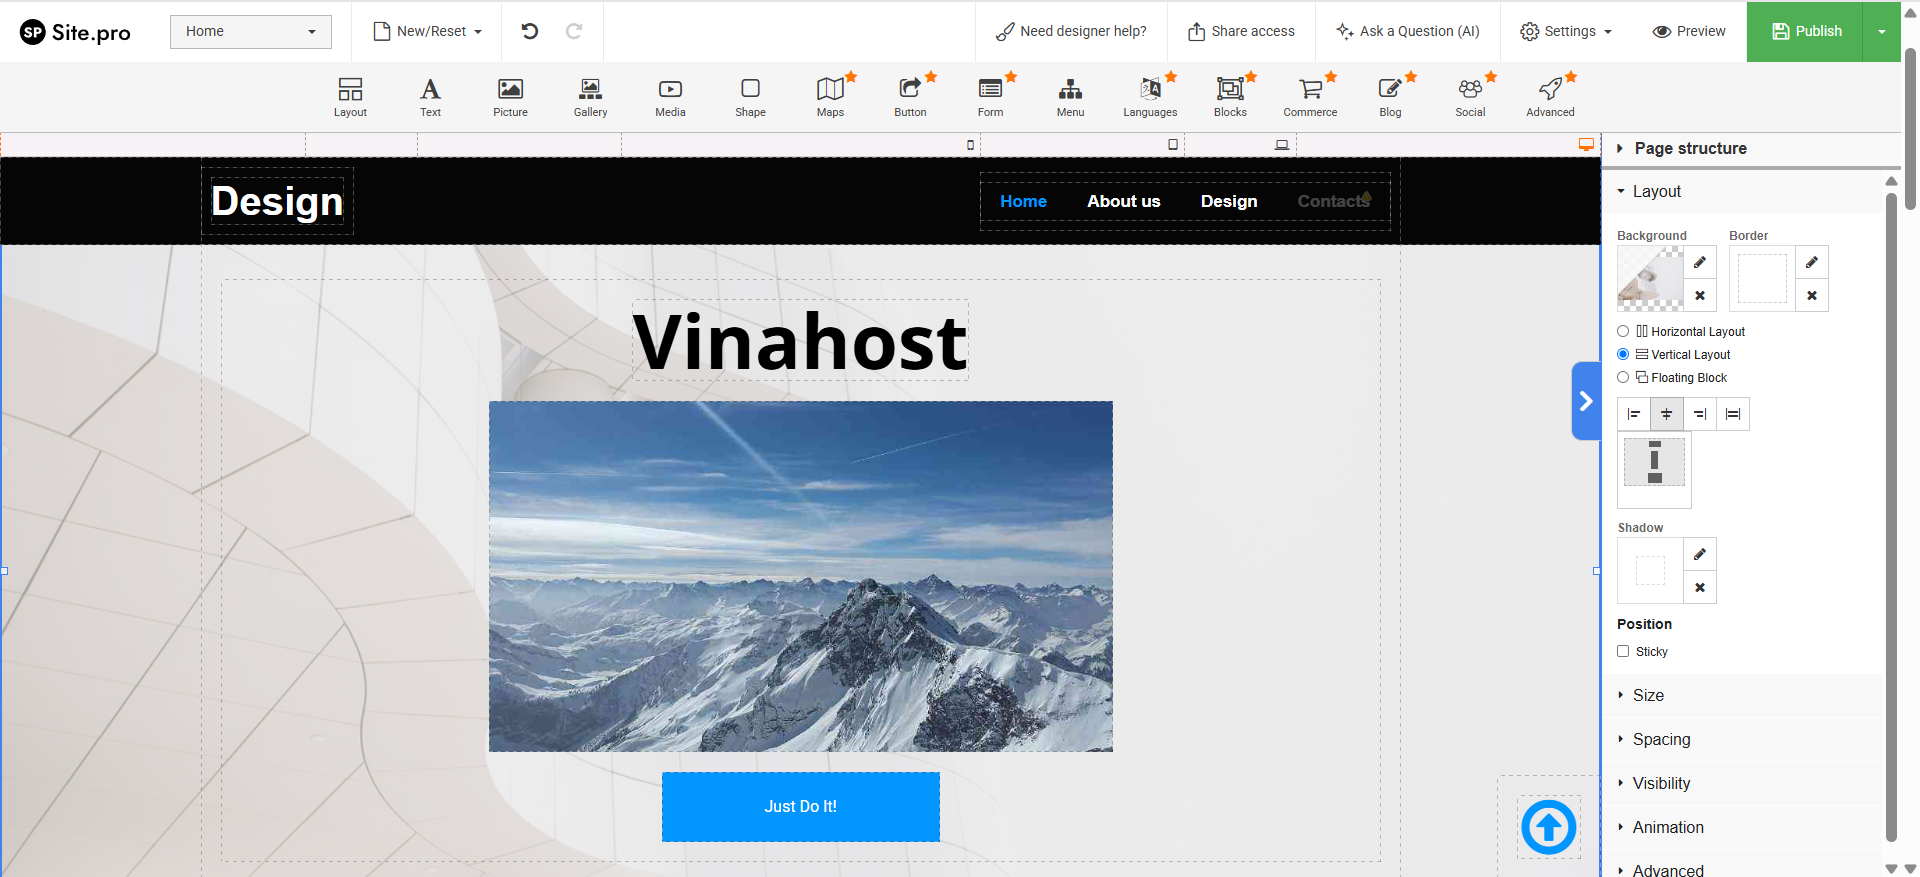Select Floating Block radio option
The height and width of the screenshot is (877, 1920).
tap(1623, 377)
